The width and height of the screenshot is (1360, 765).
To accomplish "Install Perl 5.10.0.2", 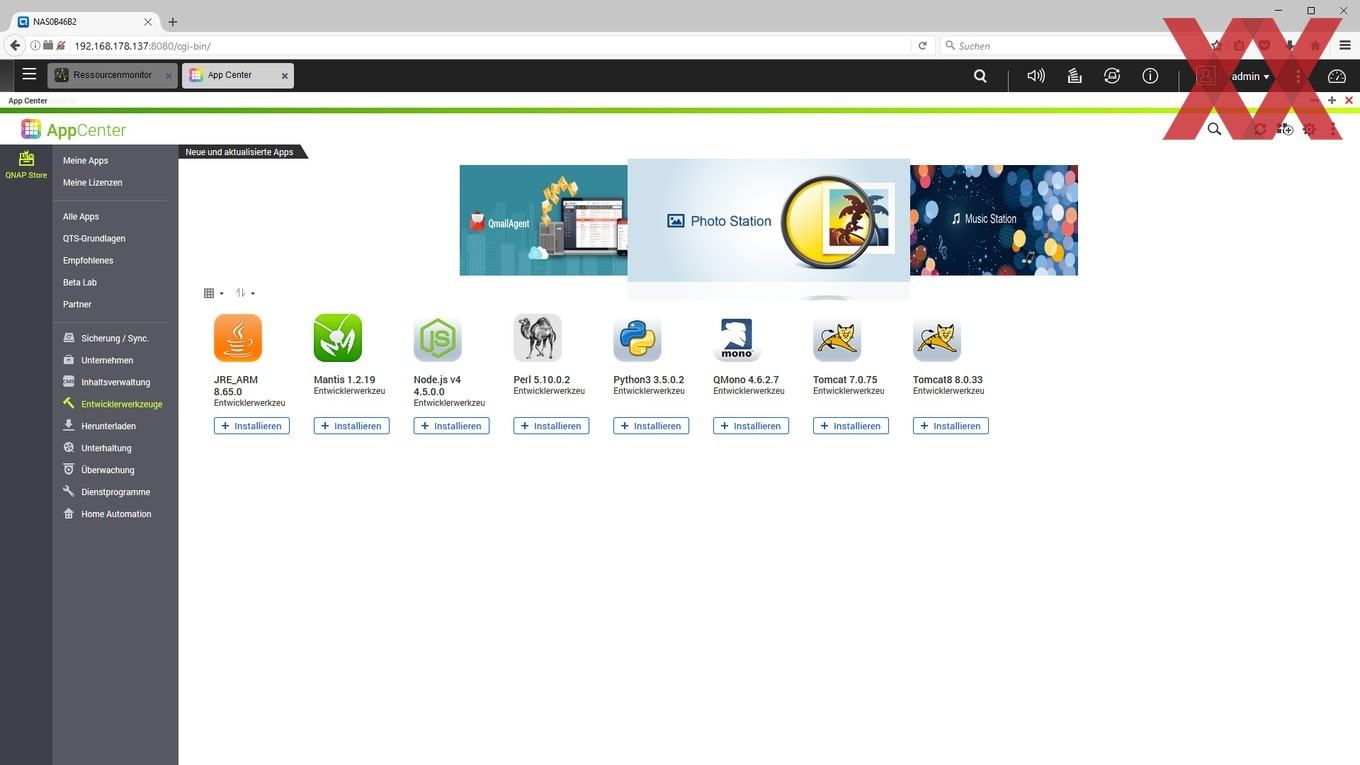I will 551,426.
